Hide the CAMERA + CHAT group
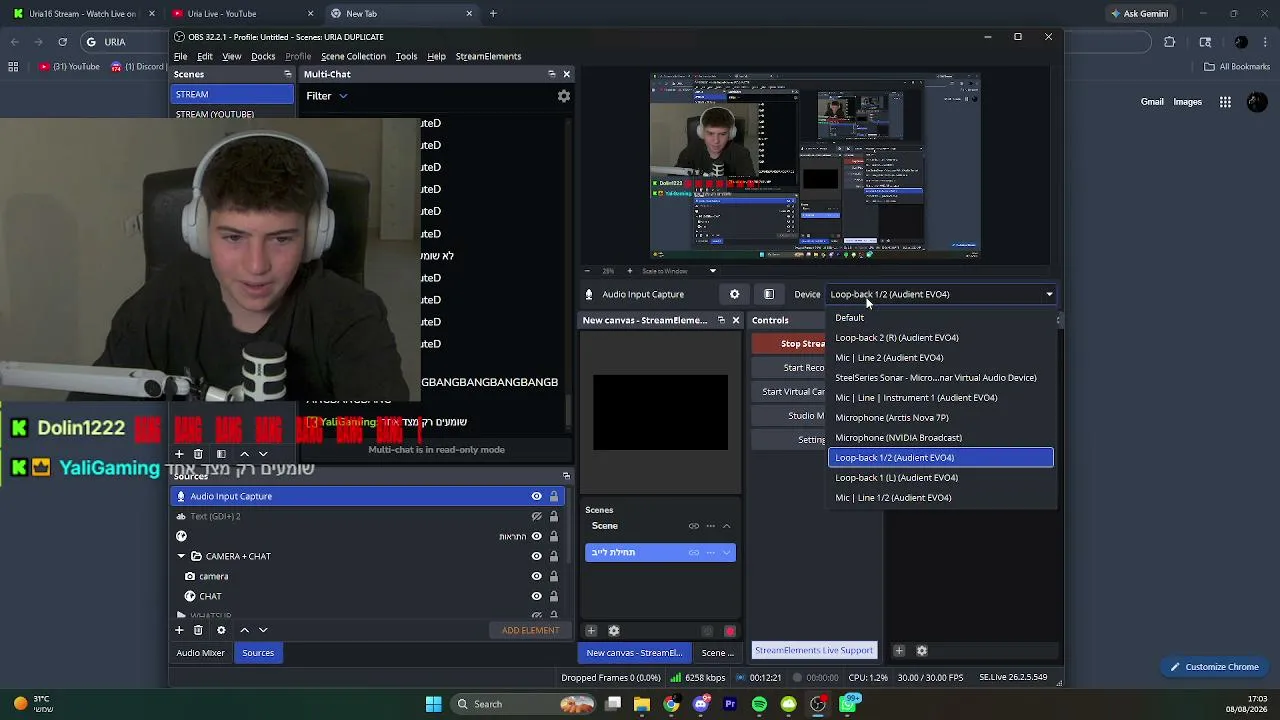 tap(536, 556)
